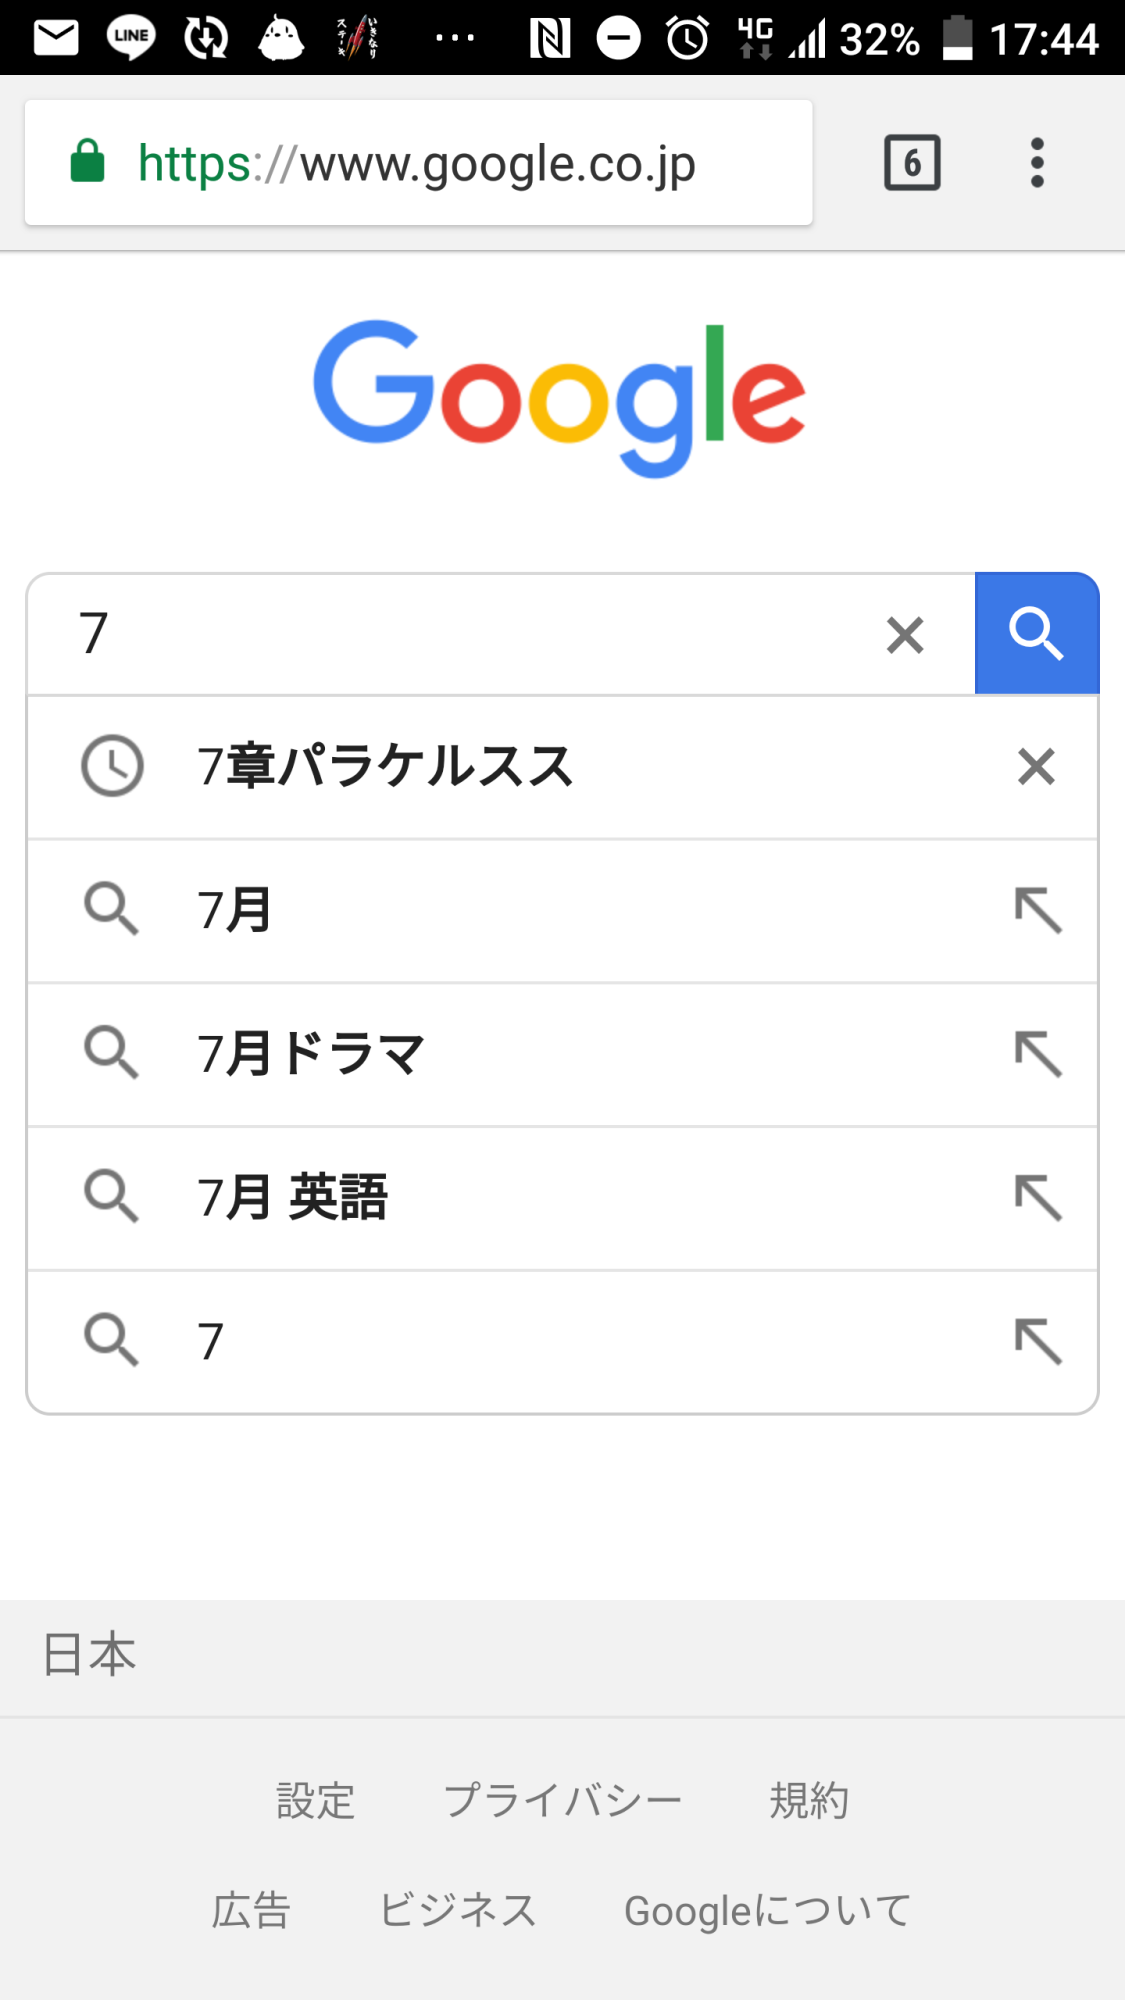Clear the search box text
Image resolution: width=1125 pixels, height=2000 pixels.
[905, 635]
